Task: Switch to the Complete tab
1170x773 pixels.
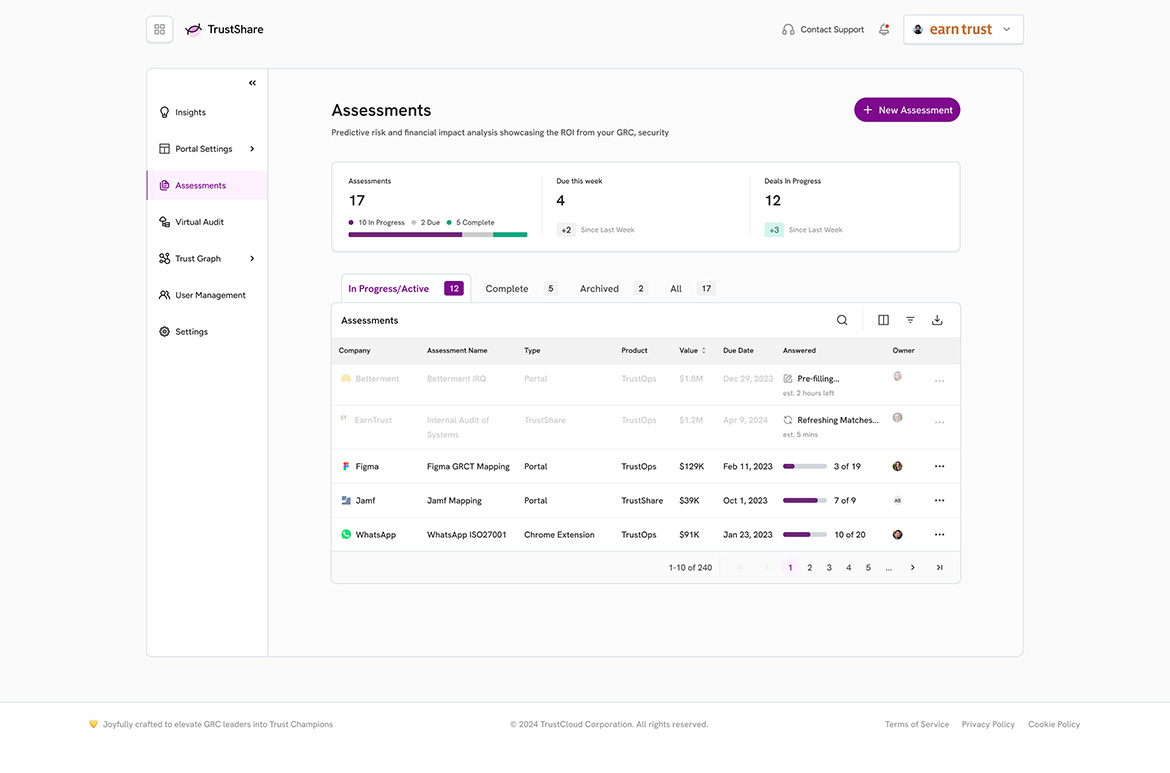Action: pyautogui.click(x=521, y=289)
